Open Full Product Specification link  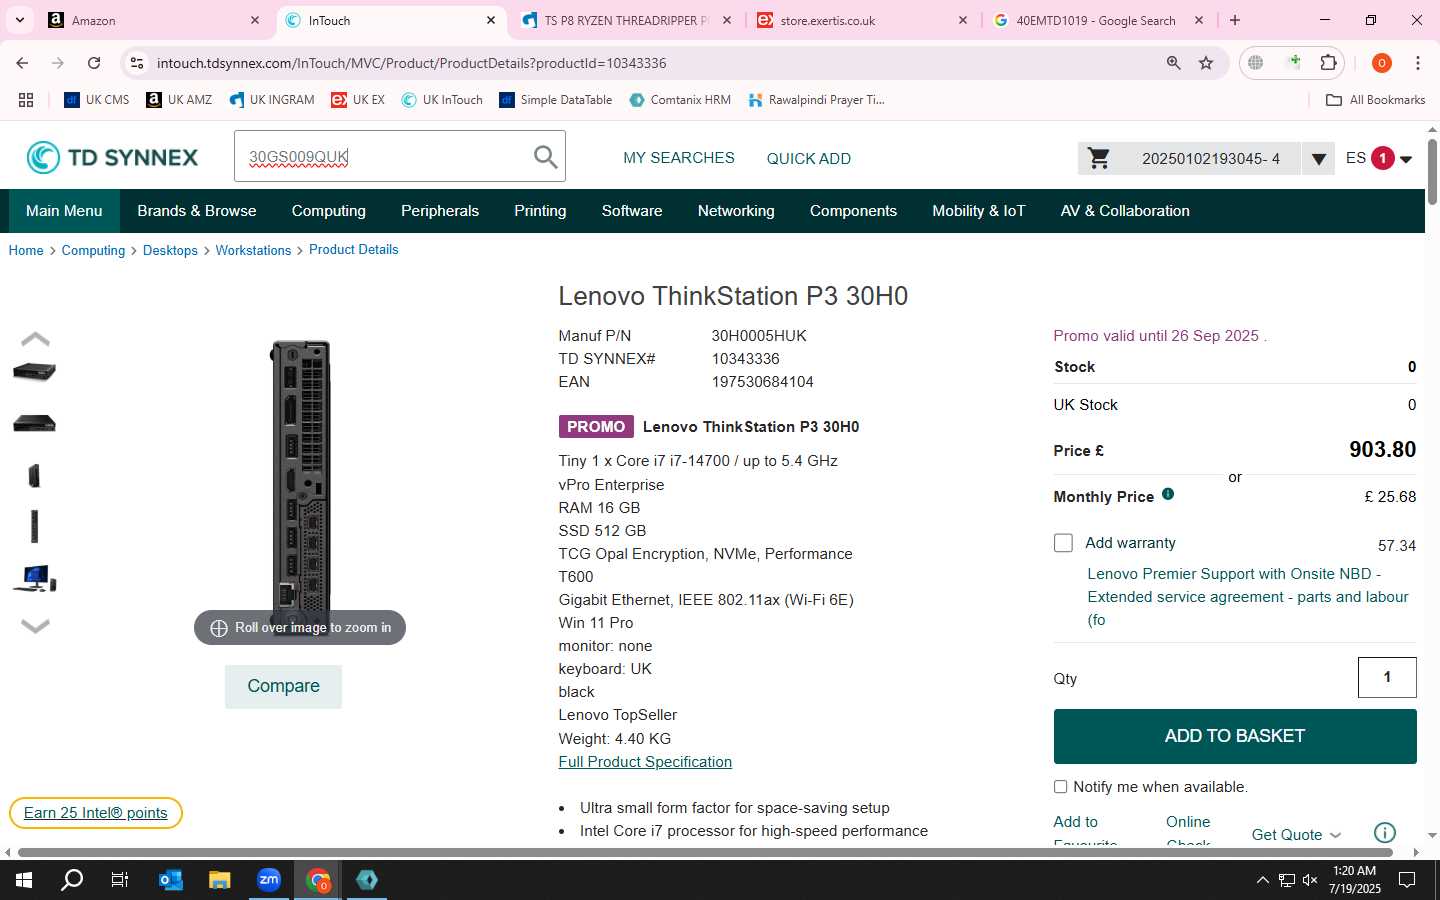click(x=645, y=762)
